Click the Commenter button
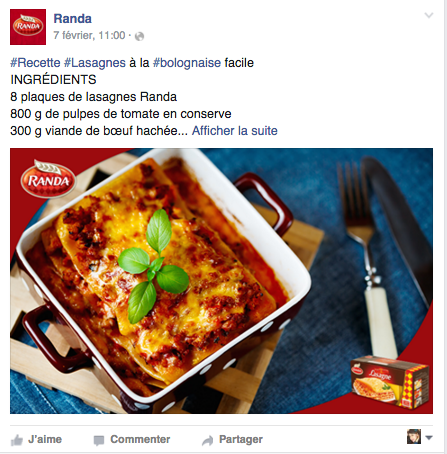Image resolution: width=447 pixels, height=454 pixels. click(140, 439)
